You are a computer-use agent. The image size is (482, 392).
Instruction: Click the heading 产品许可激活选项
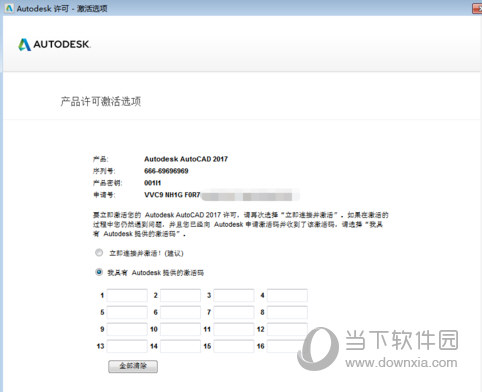(x=101, y=101)
